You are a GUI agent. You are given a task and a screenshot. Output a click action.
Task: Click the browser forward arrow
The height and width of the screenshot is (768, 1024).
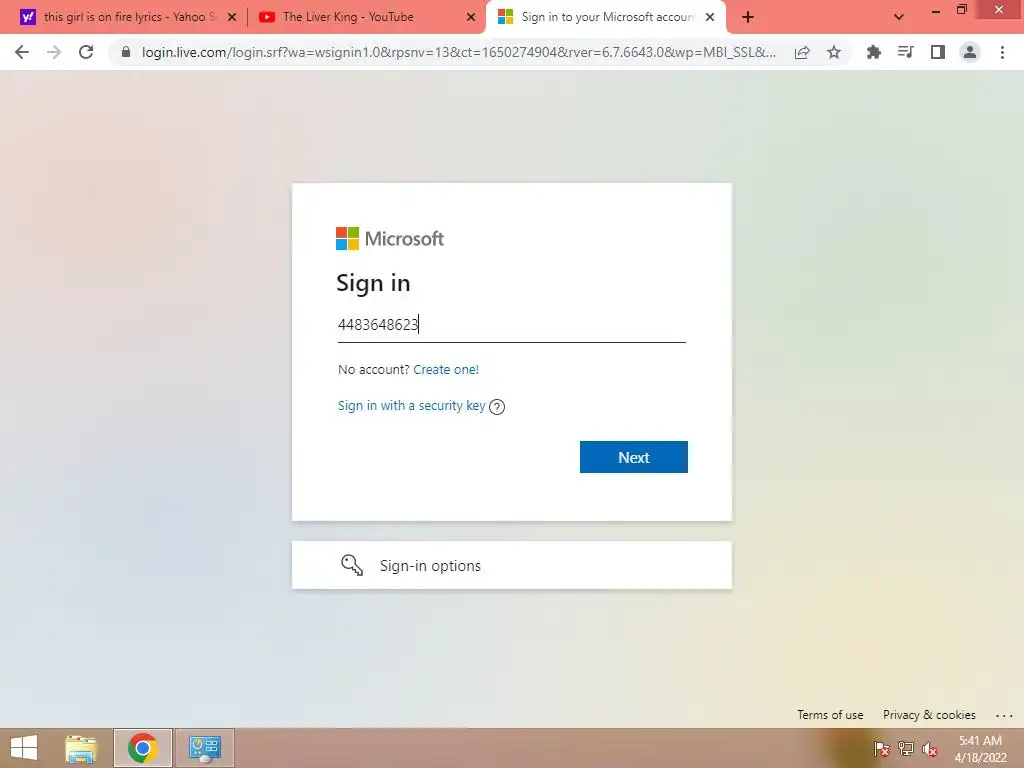[x=54, y=52]
